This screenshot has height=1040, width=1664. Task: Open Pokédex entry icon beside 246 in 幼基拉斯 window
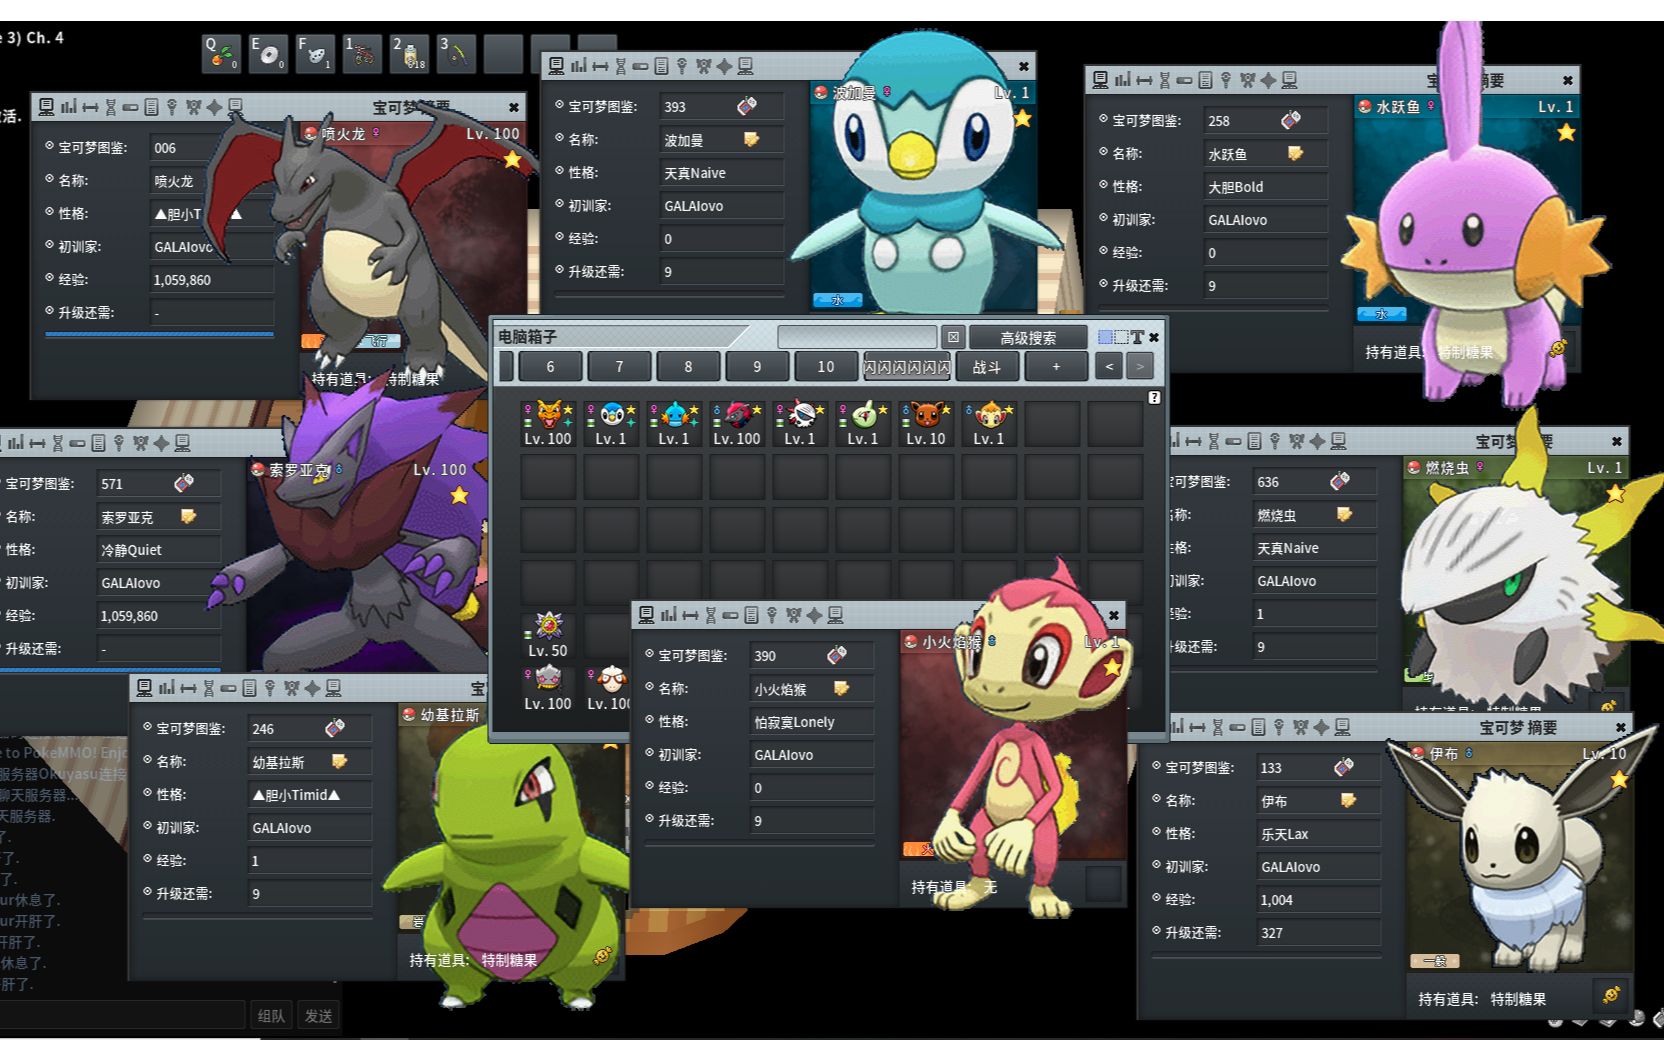tap(335, 728)
